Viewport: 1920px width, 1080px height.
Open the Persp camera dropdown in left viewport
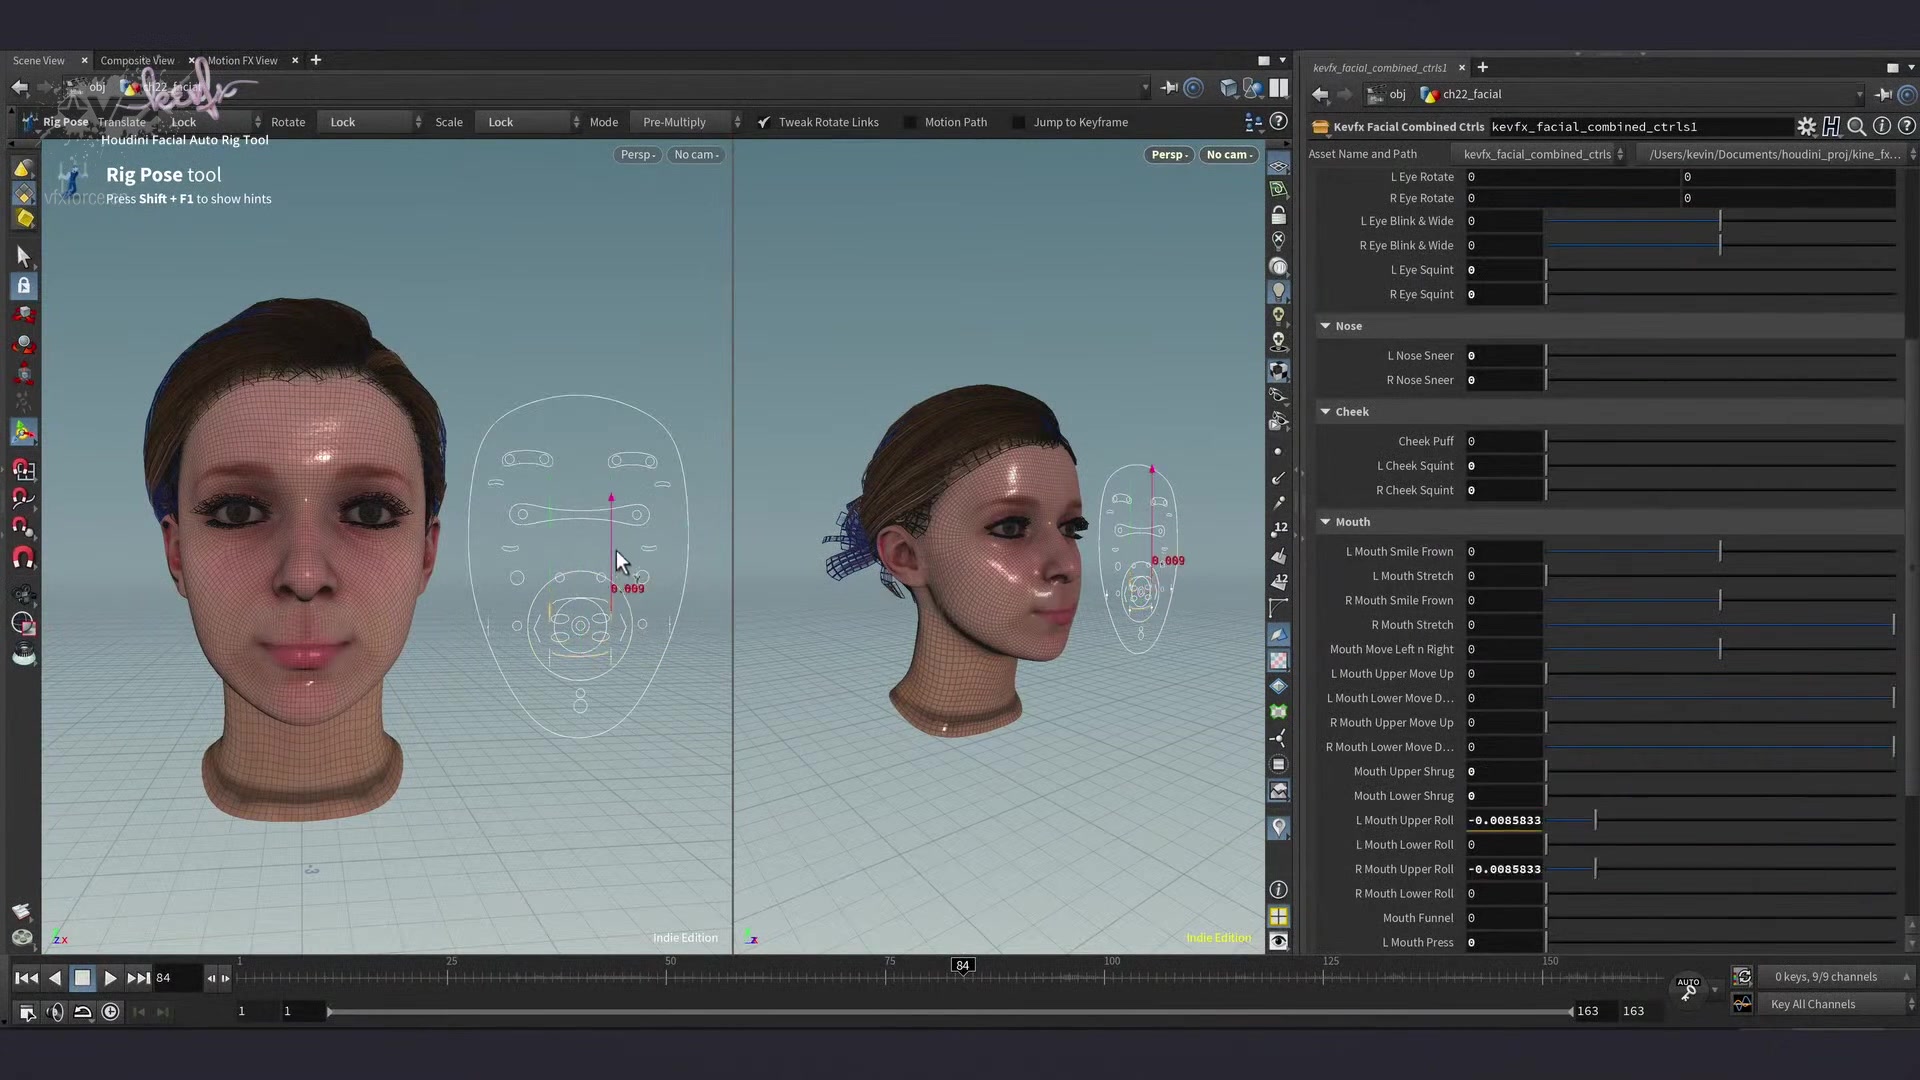point(637,155)
